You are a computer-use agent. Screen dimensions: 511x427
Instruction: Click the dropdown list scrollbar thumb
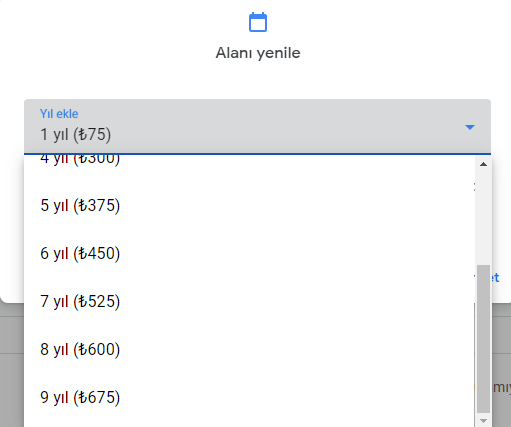pyautogui.click(x=483, y=339)
